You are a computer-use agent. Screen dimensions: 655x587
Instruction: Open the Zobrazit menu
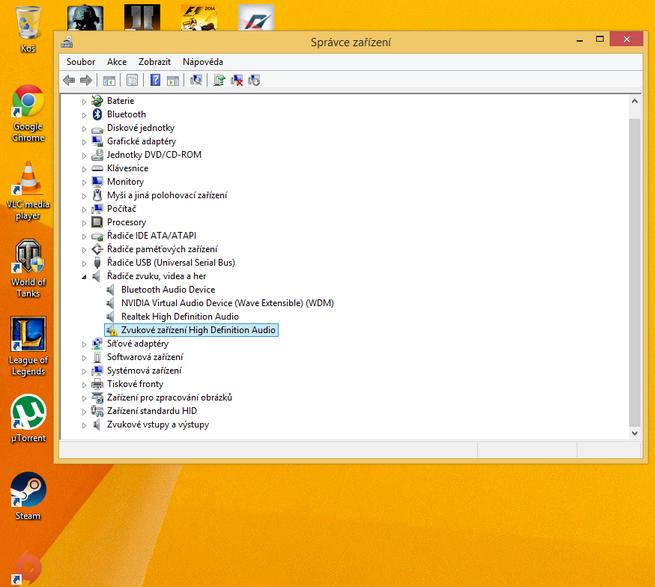coord(155,62)
